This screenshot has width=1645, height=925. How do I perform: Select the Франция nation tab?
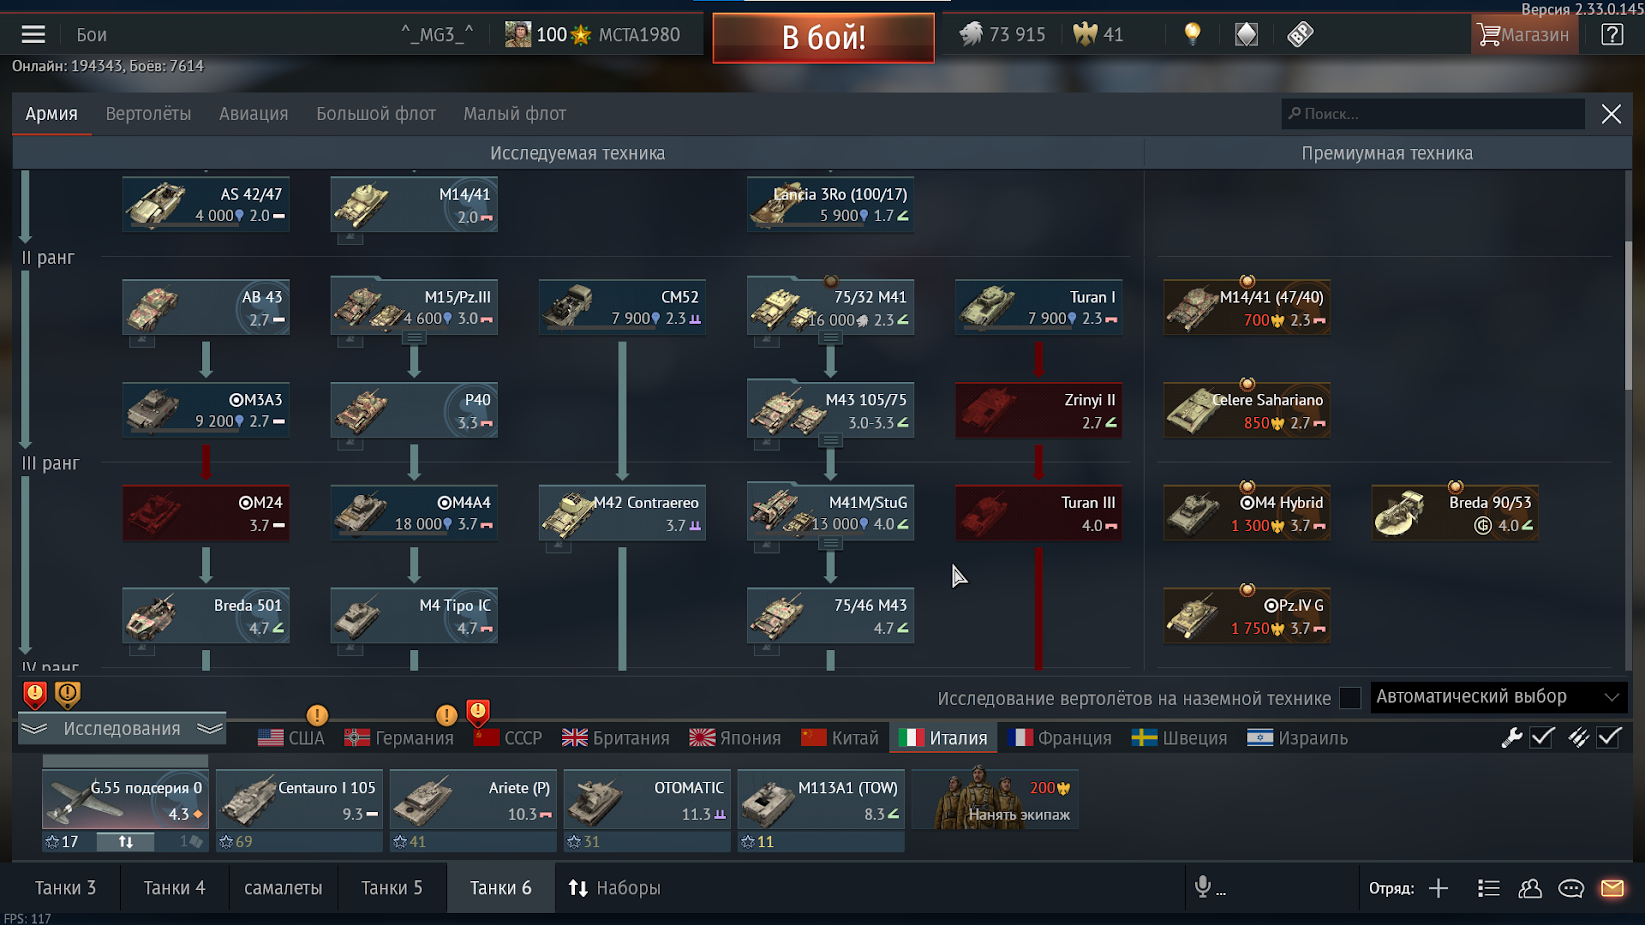pyautogui.click(x=1060, y=738)
